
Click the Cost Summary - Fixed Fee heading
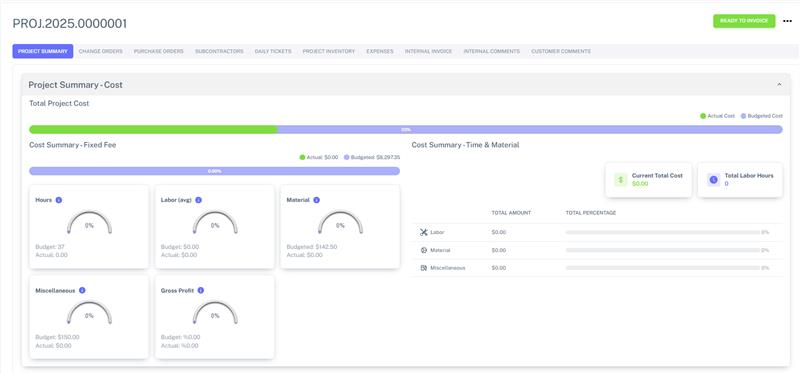72,145
